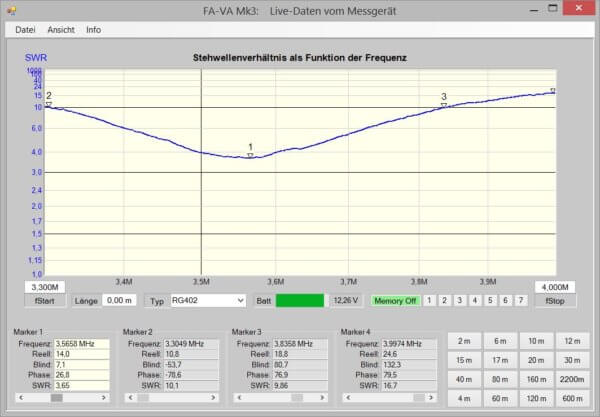
Task: Select the 120 m band button
Action: pos(536,398)
